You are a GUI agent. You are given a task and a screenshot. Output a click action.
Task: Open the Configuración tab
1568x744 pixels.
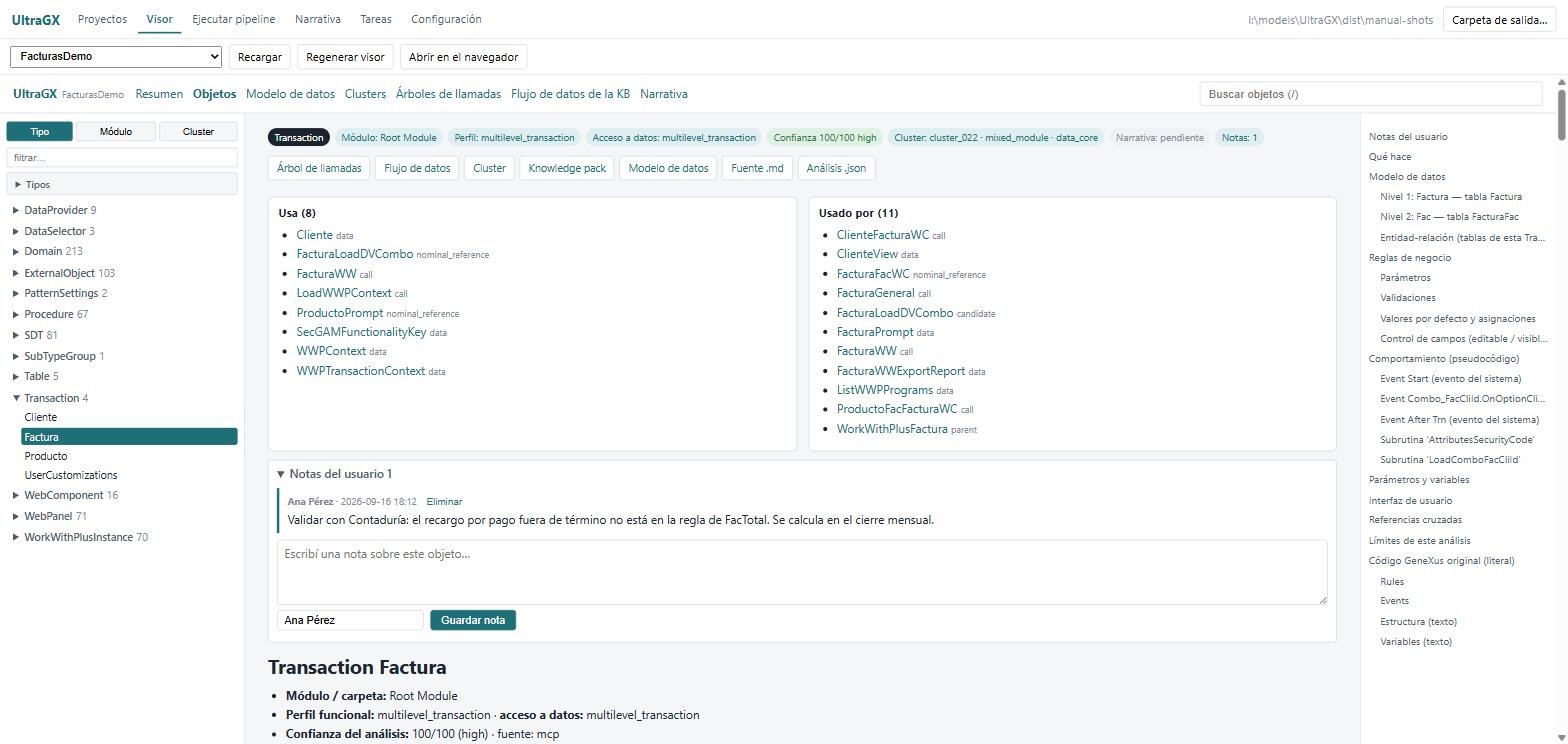pos(446,19)
